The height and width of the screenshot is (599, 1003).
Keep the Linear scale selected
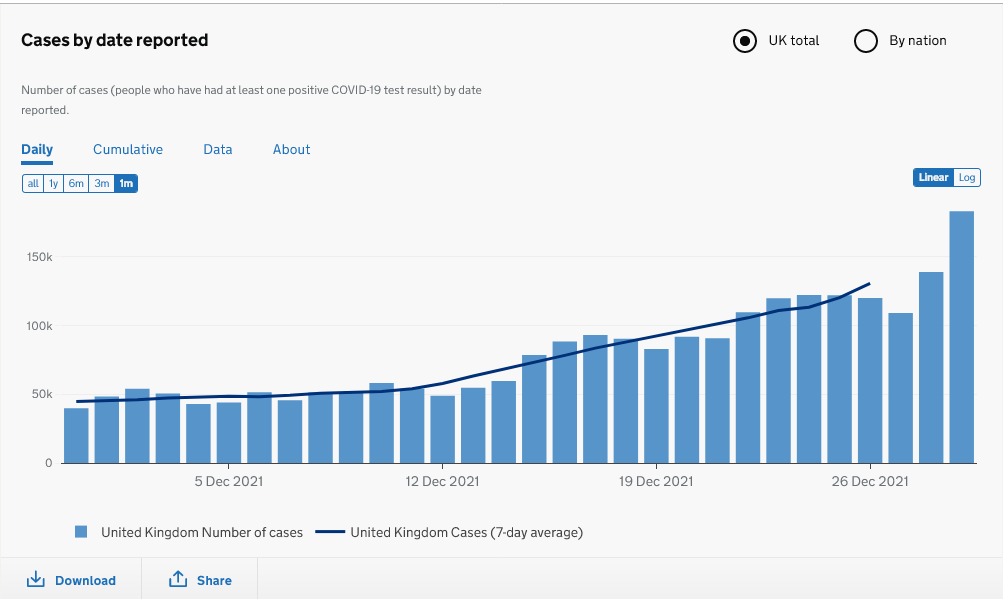pyautogui.click(x=931, y=177)
